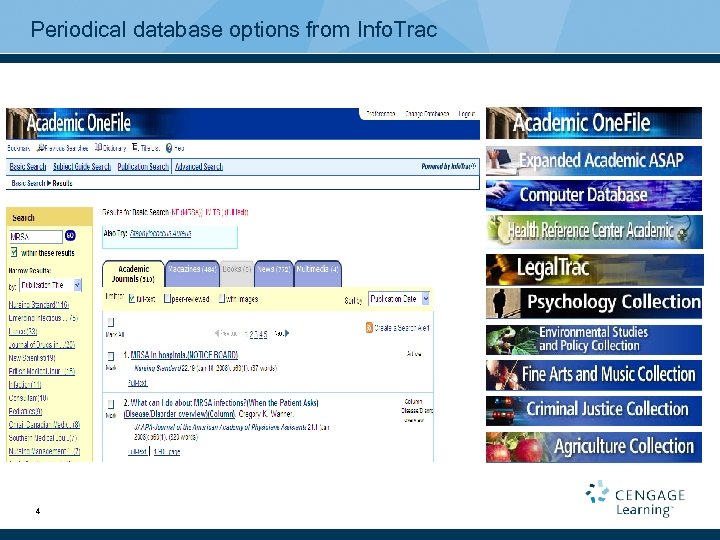
Task: Open the Full-text link under result 2
Action: point(137,452)
